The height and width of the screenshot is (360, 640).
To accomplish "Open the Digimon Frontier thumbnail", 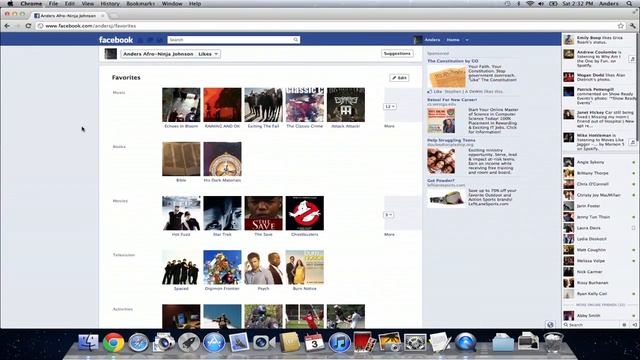I will (222, 267).
